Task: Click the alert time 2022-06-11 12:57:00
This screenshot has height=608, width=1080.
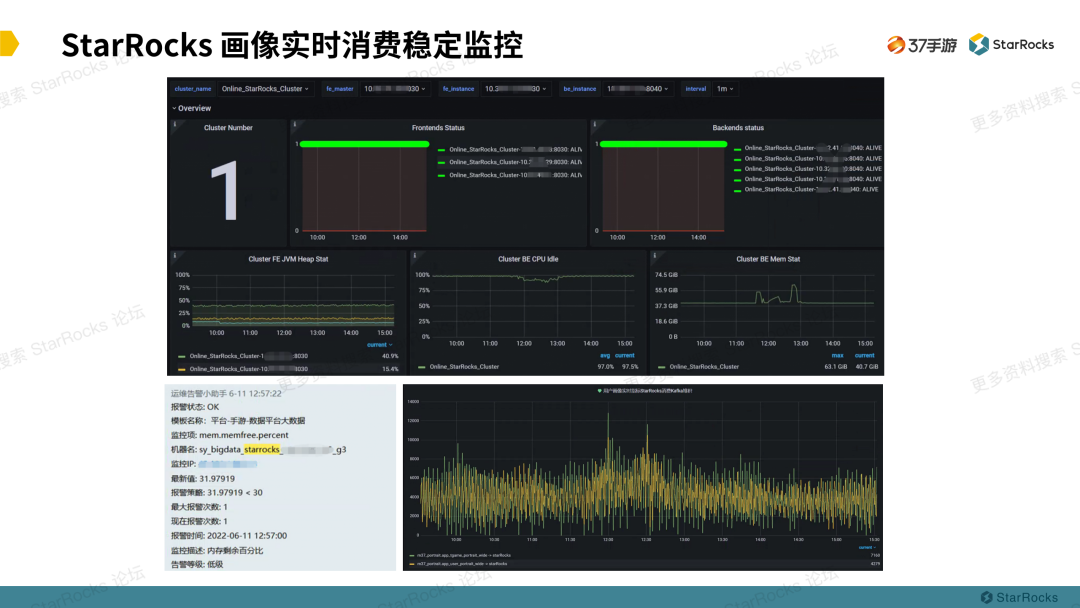Action: point(229,536)
